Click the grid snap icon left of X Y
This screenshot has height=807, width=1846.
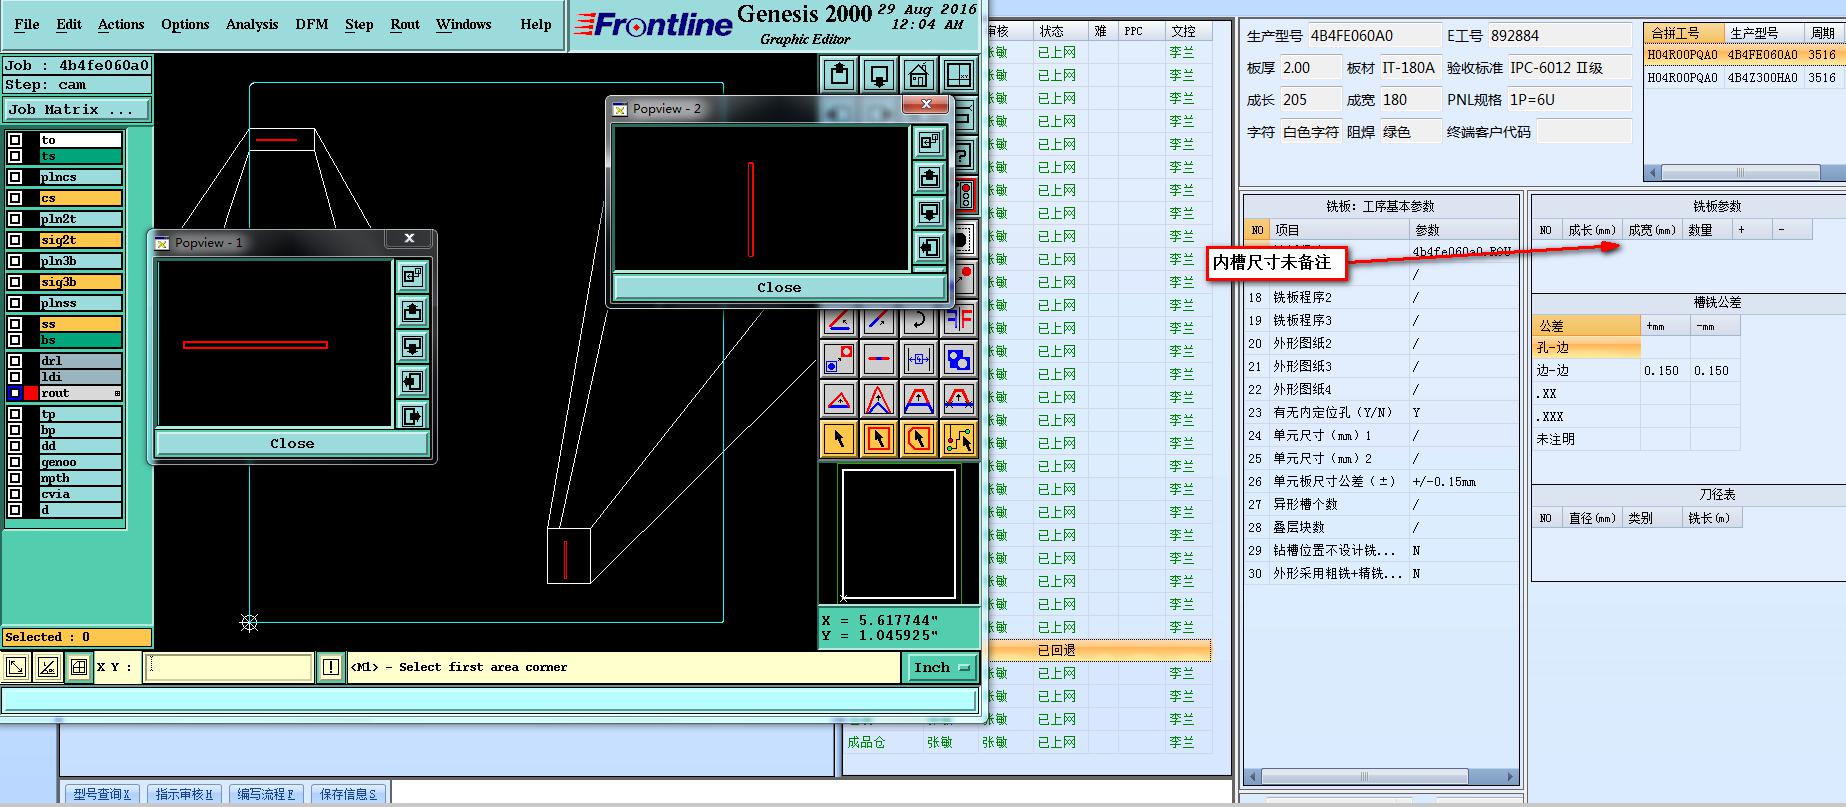pyautogui.click(x=79, y=667)
